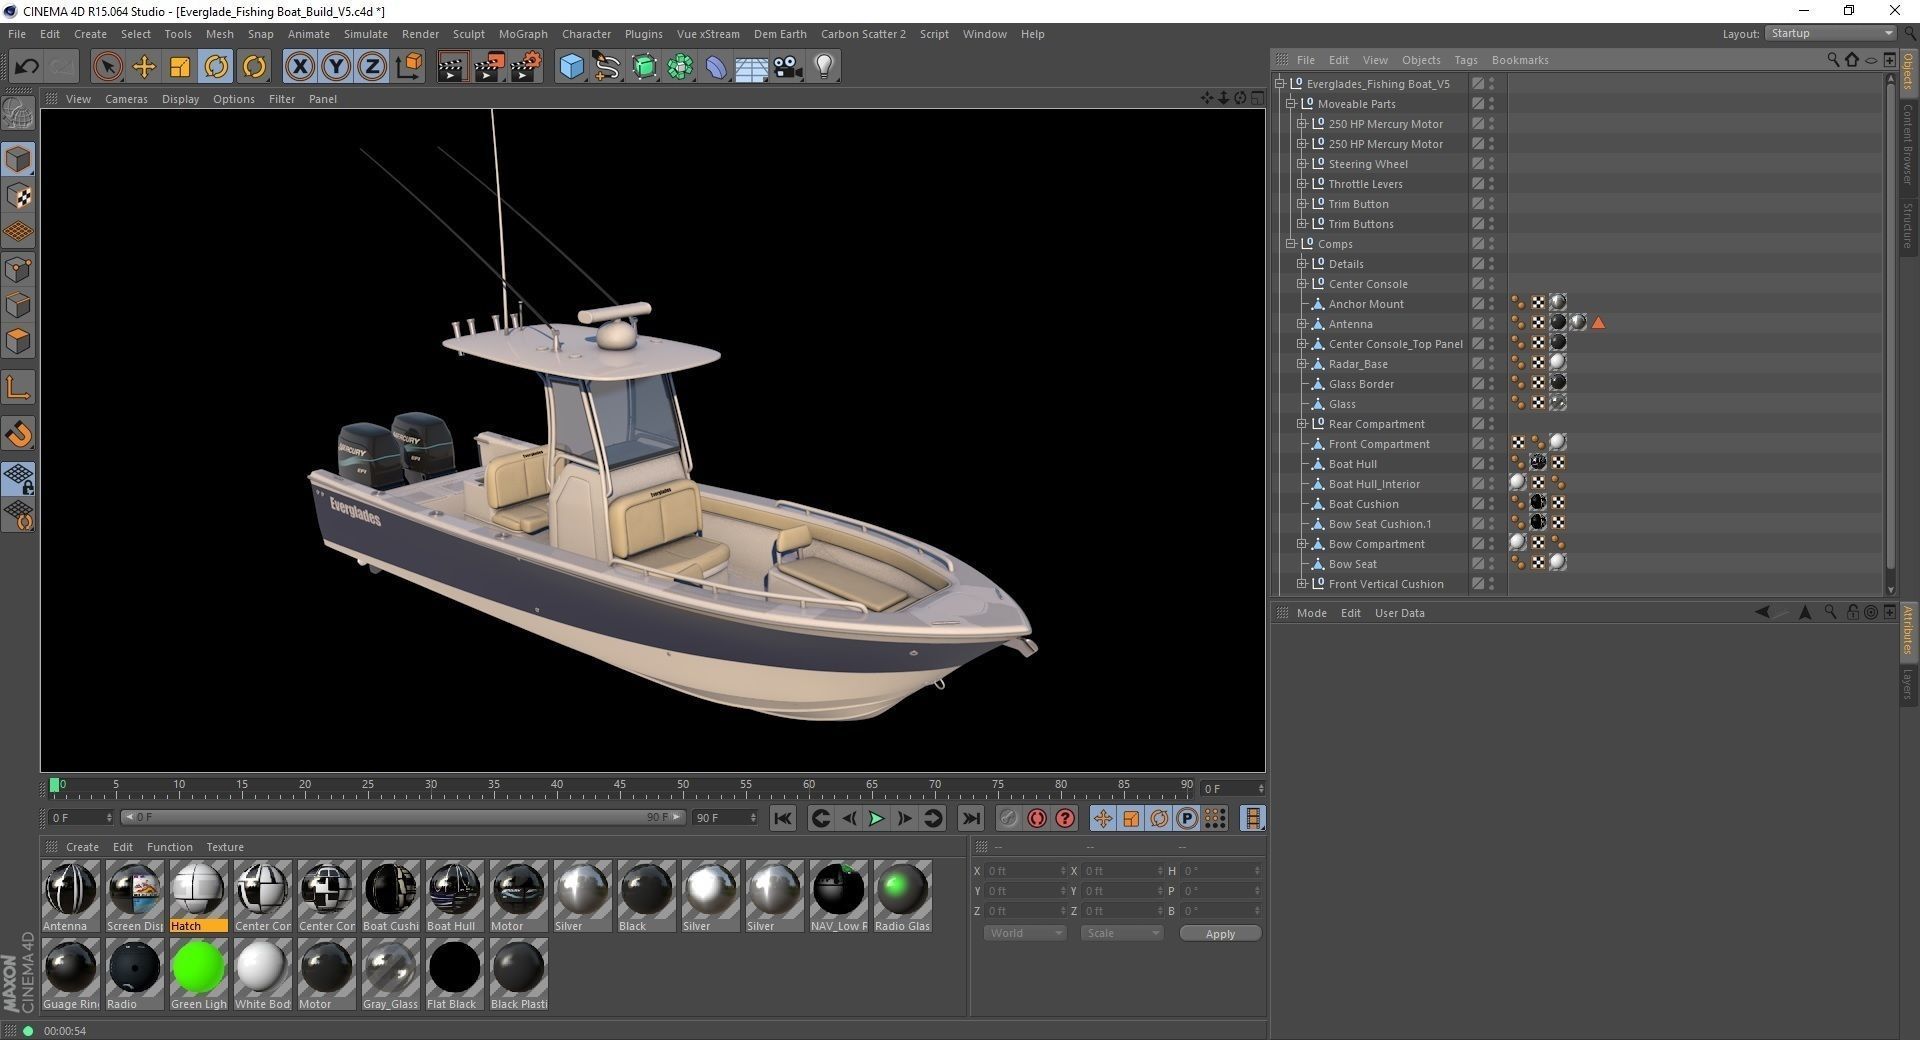Open material manager Texture menu
The height and width of the screenshot is (1040, 1920).
coord(225,847)
